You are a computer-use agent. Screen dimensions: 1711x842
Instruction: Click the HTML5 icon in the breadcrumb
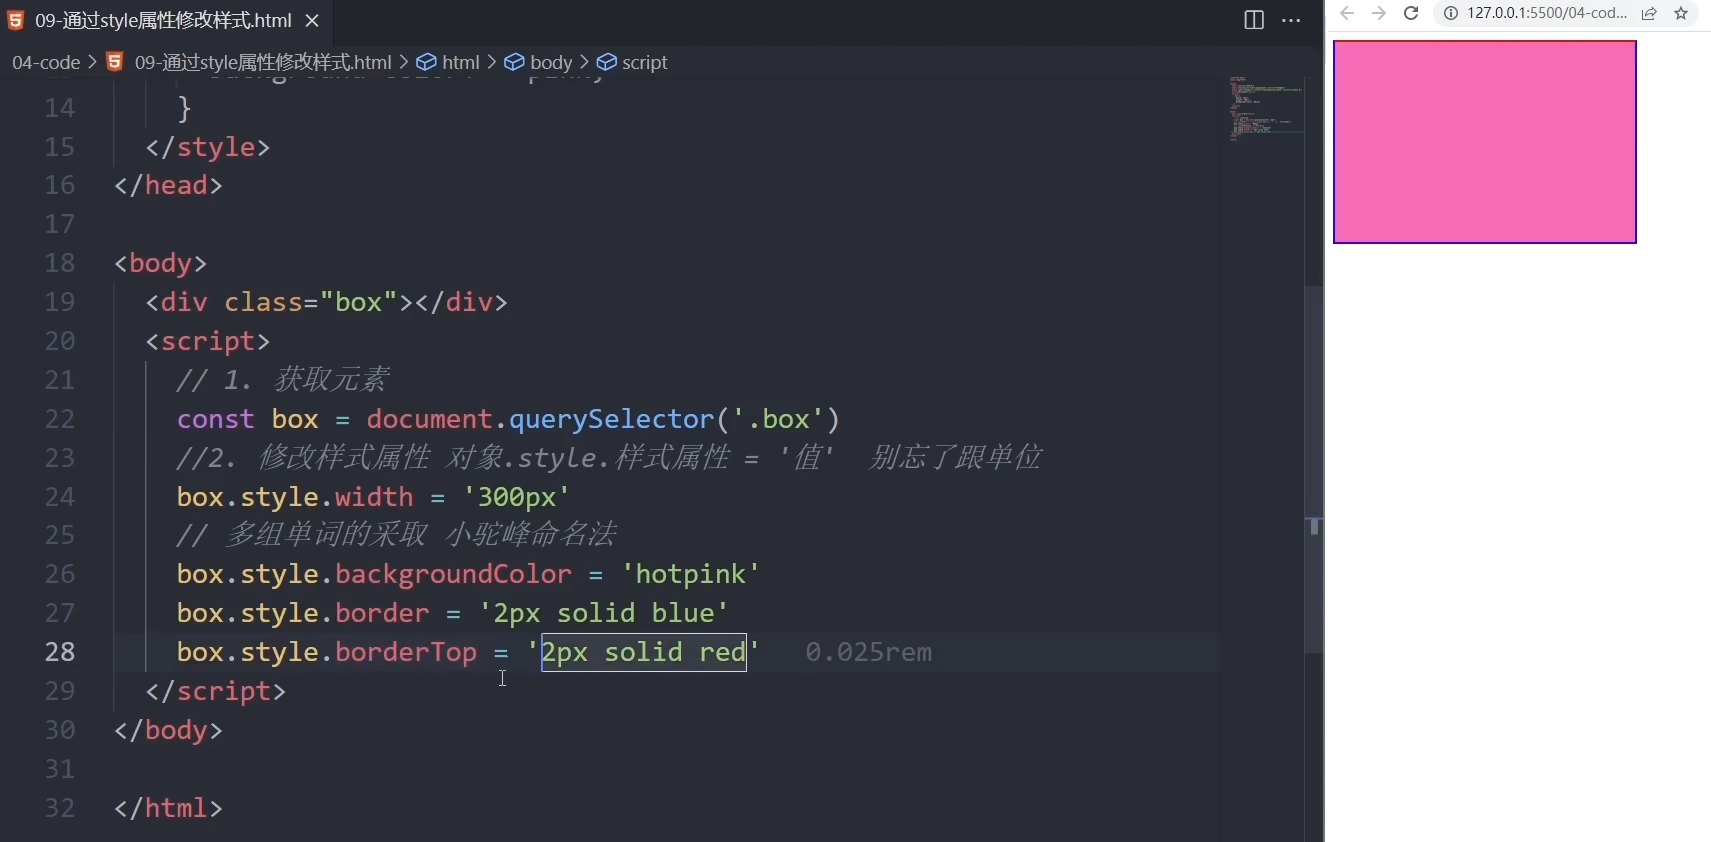click(115, 62)
